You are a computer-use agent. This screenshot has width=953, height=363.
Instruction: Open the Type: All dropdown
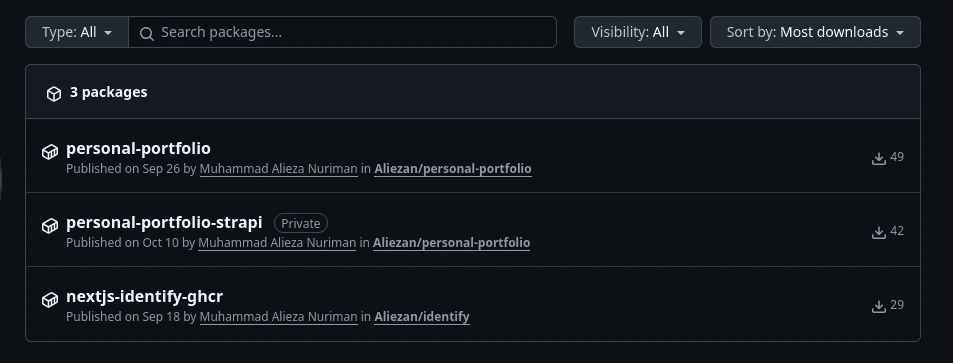pyautogui.click(x=77, y=32)
